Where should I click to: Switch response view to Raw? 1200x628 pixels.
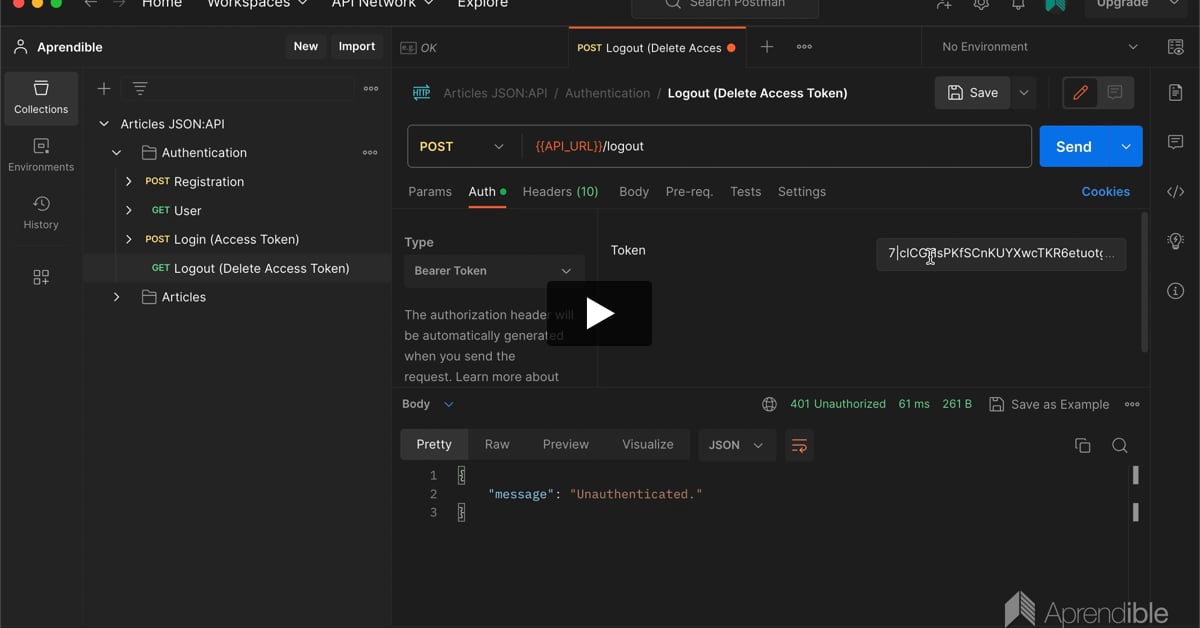point(497,445)
